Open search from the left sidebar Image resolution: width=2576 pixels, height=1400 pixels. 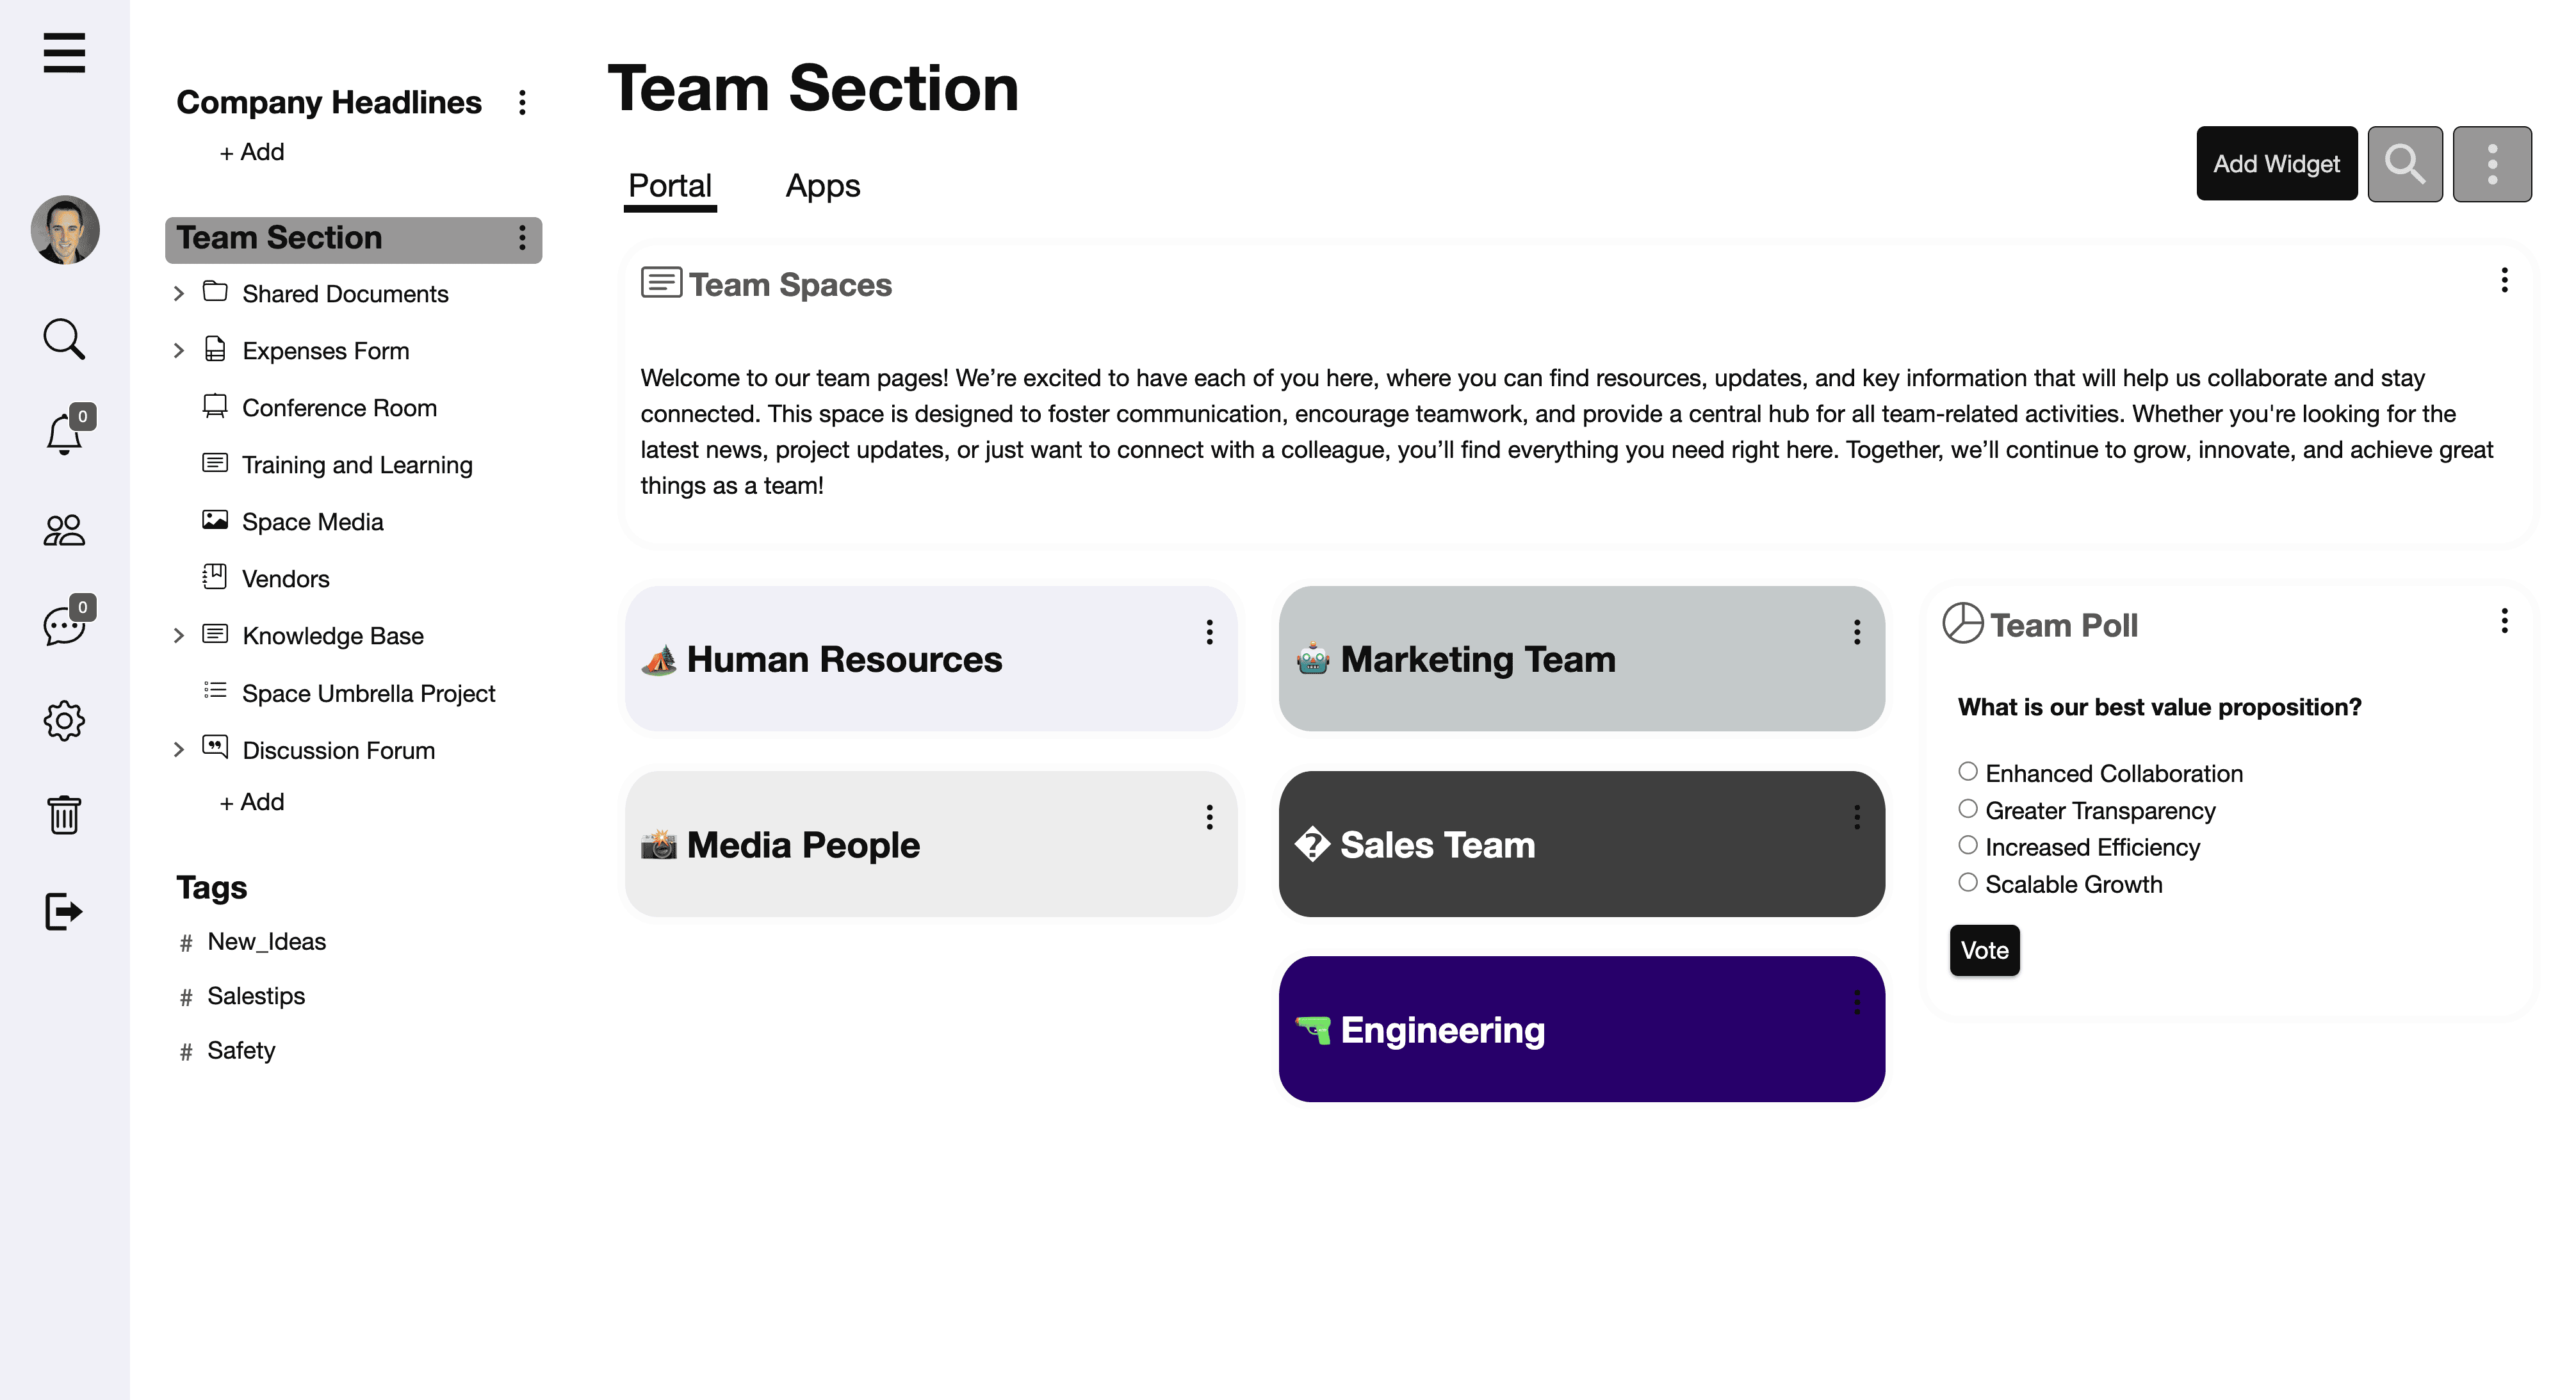coord(63,339)
